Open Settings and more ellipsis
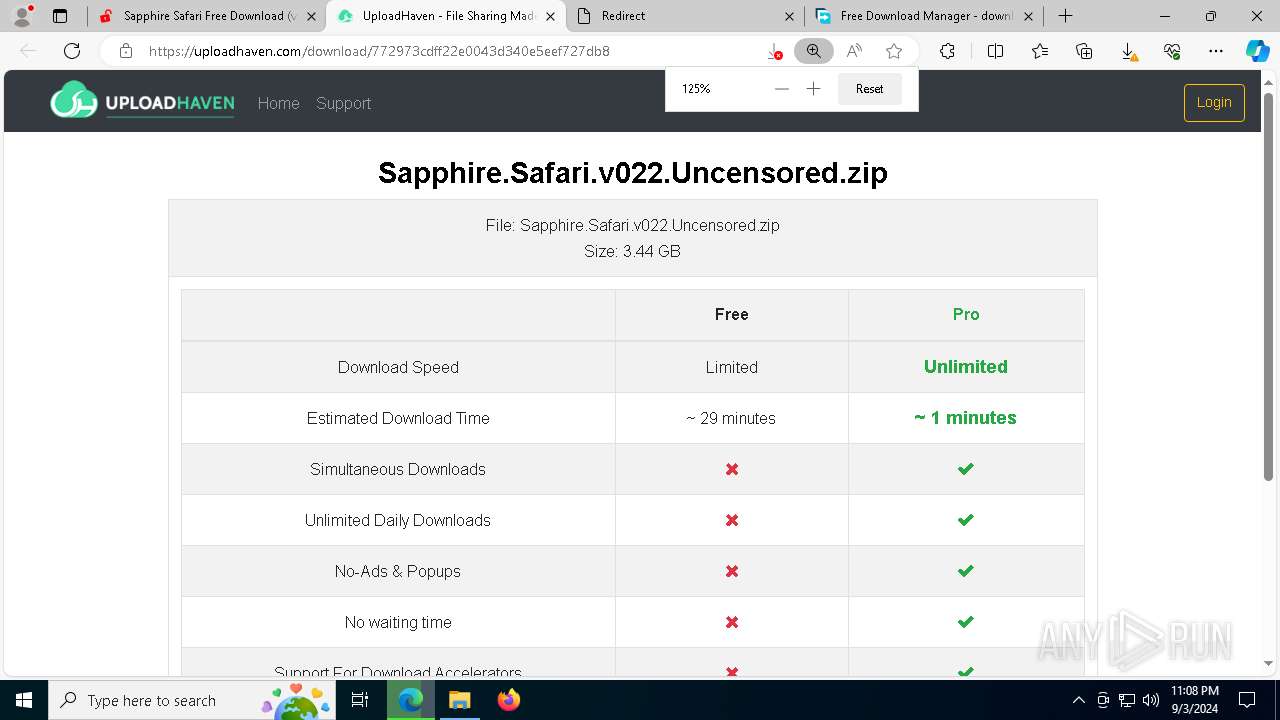Viewport: 1280px width, 720px height. point(1216,51)
